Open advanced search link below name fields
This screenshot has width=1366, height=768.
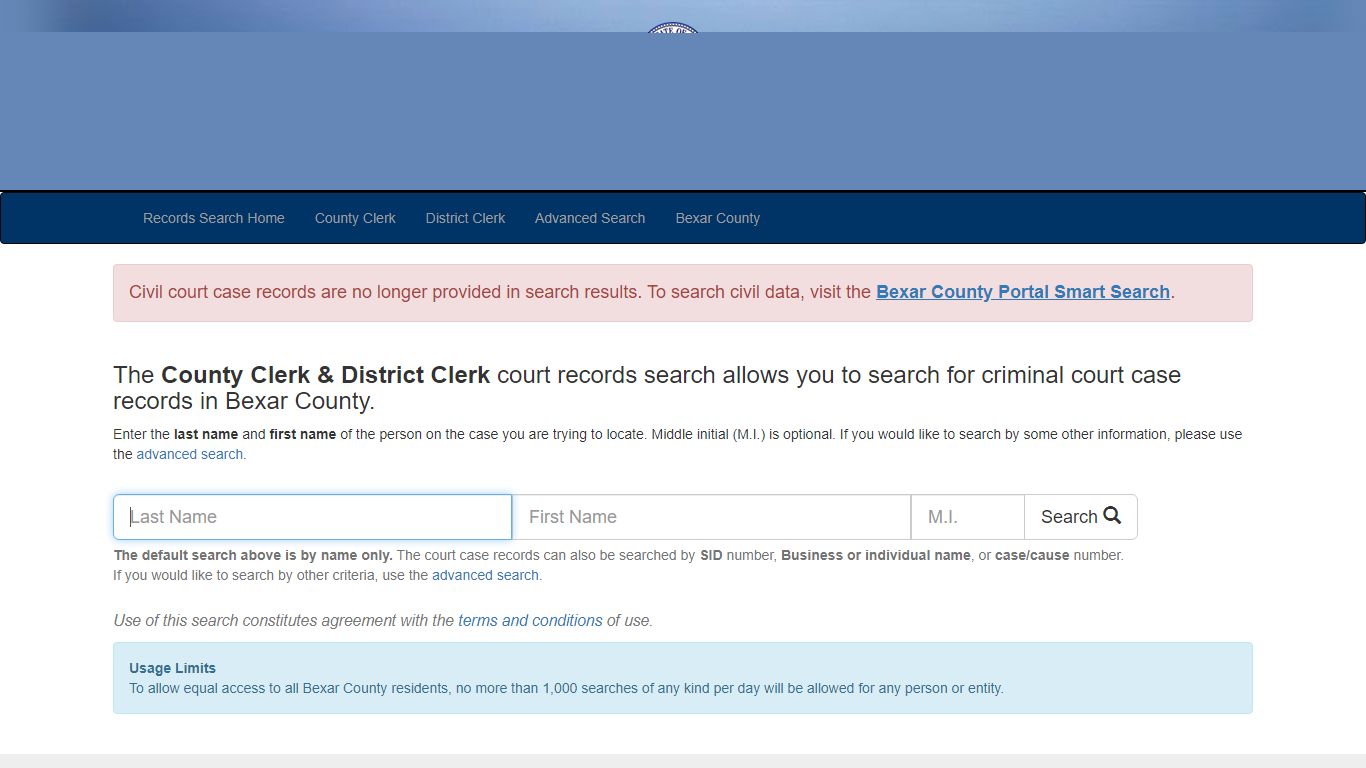[485, 575]
